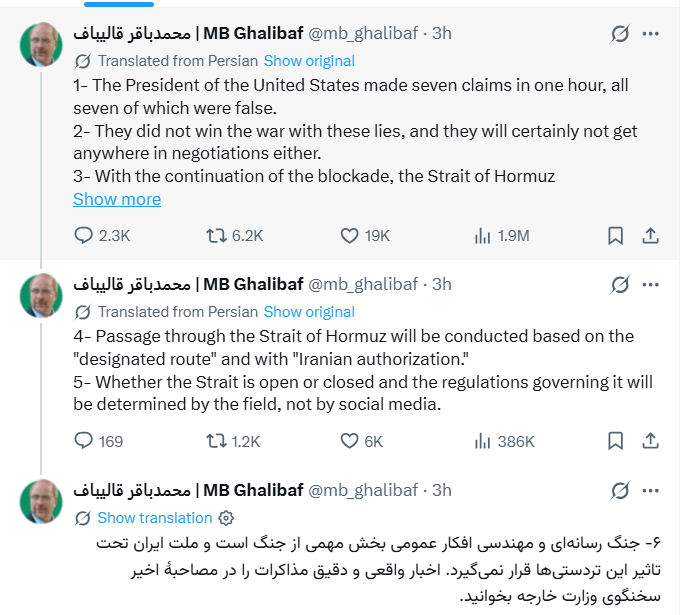Image resolution: width=680 pixels, height=615 pixels.
Task: Show translation of the third Persian tweet
Action: pos(155,517)
